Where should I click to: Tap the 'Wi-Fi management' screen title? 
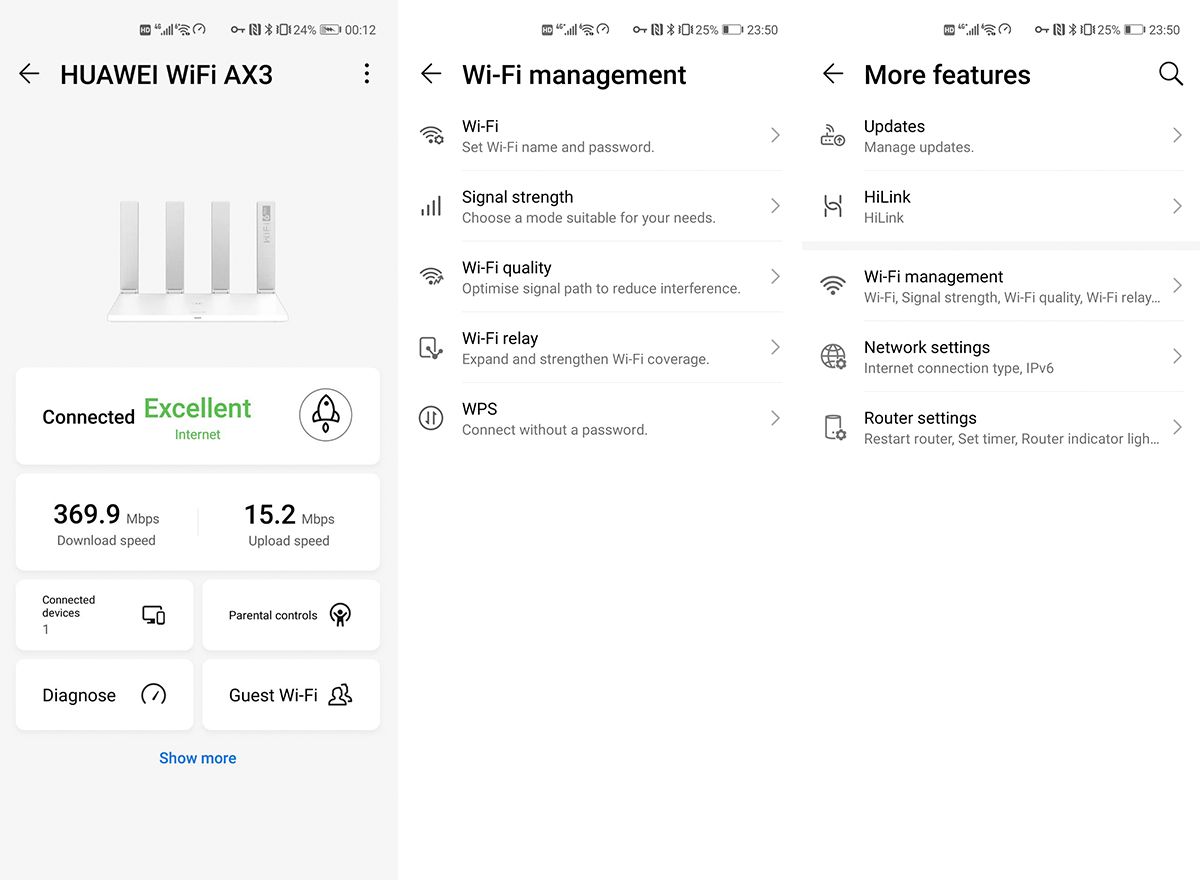(574, 74)
